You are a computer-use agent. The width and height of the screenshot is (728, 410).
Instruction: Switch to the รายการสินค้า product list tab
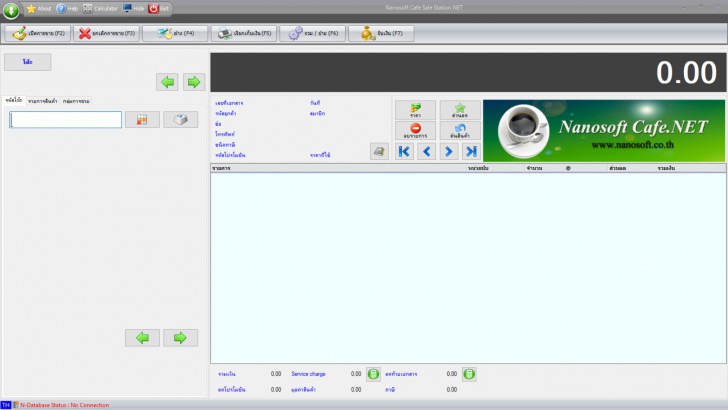[x=42, y=101]
